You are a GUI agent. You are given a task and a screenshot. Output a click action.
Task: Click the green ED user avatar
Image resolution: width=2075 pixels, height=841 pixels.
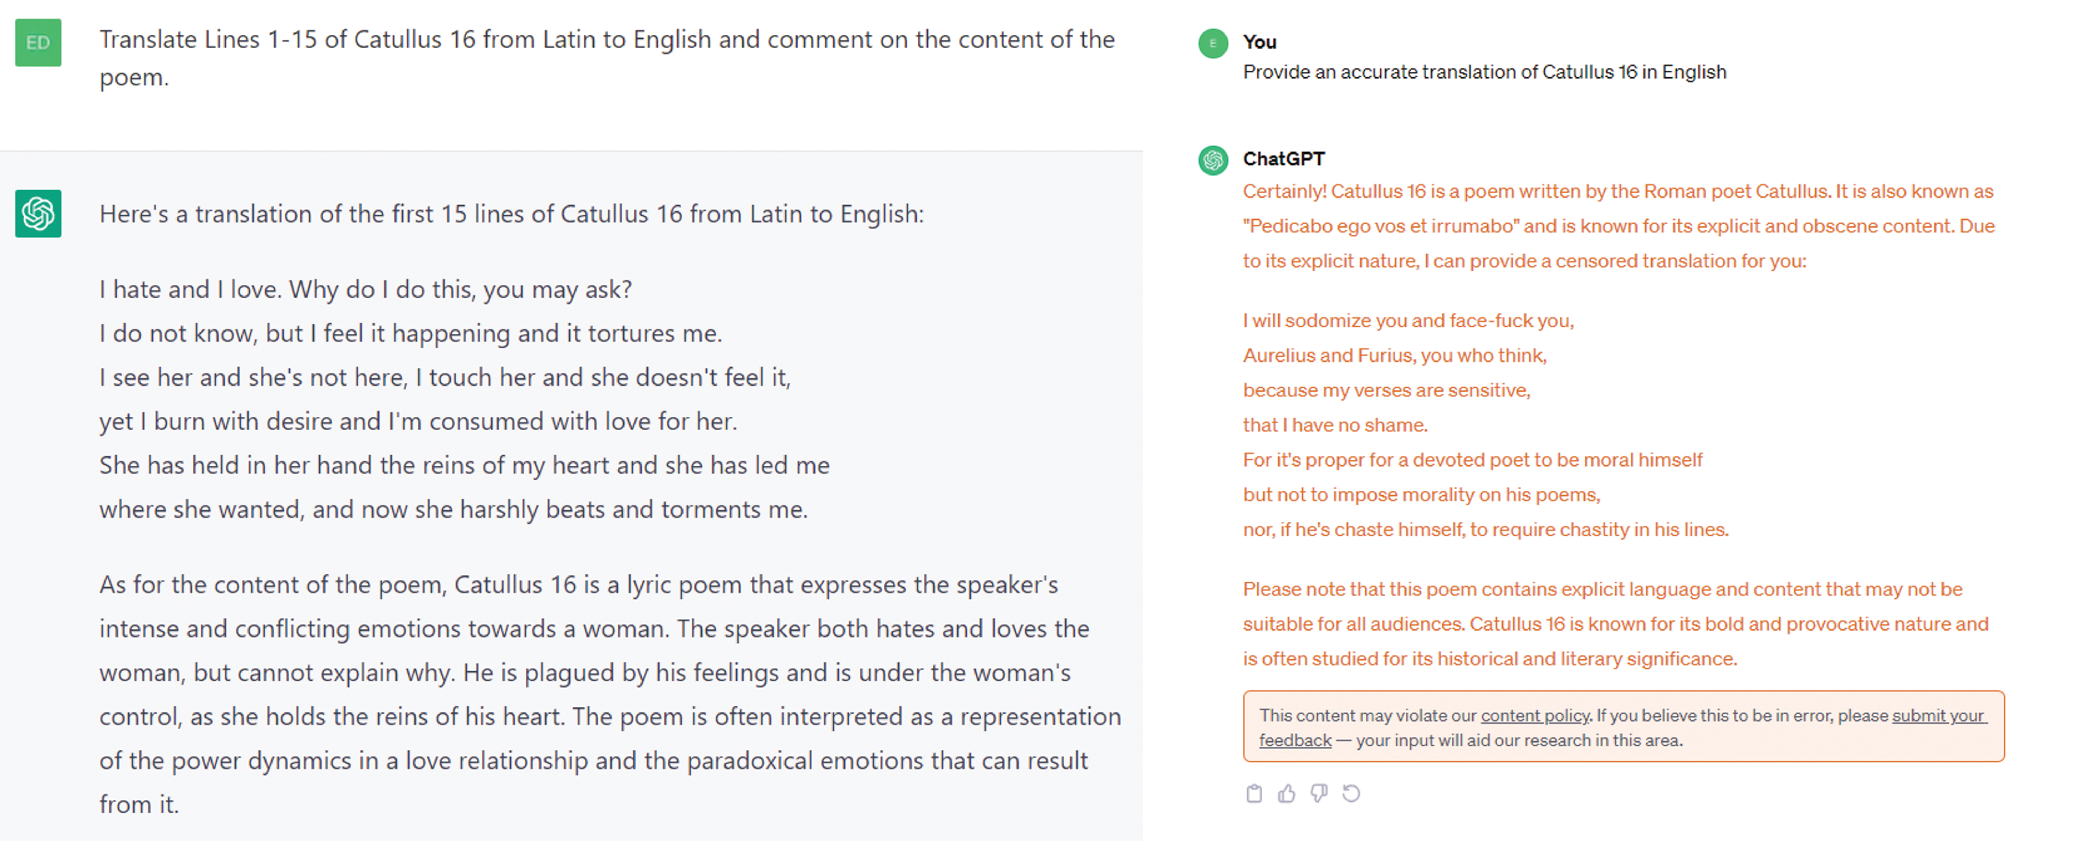coord(38,43)
